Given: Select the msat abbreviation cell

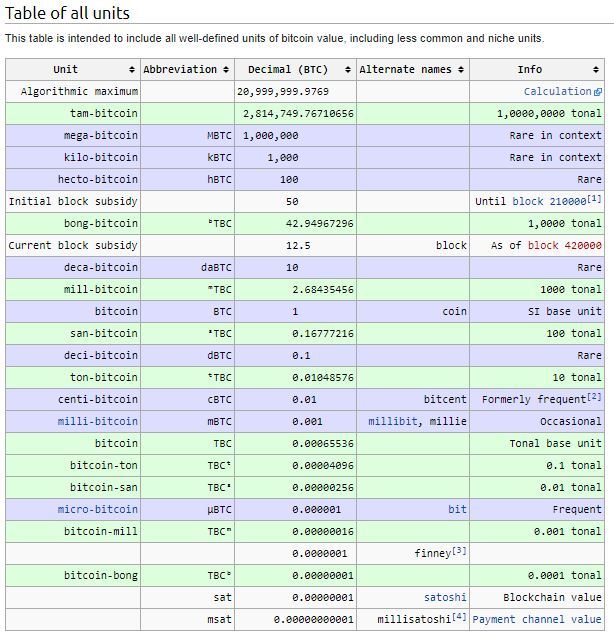Looking at the screenshot, I should pos(188,619).
